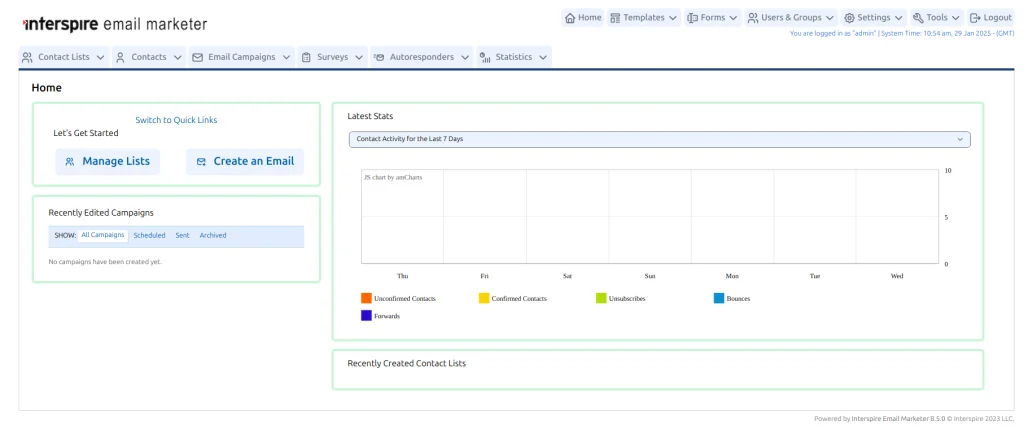Expand the Users & Groups chevron
The height and width of the screenshot is (443, 1024).
pyautogui.click(x=830, y=18)
